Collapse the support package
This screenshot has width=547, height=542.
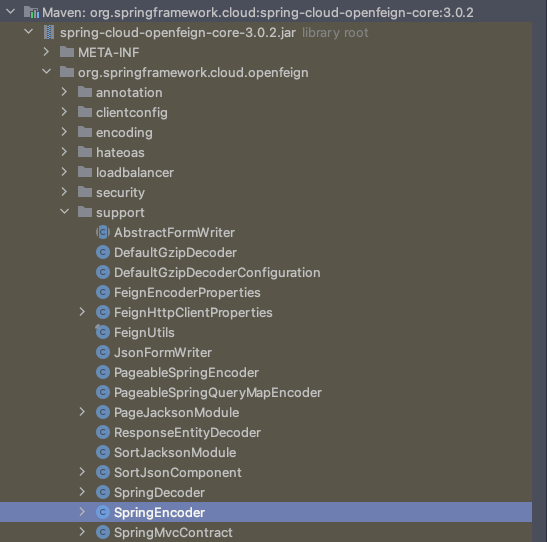coord(65,211)
